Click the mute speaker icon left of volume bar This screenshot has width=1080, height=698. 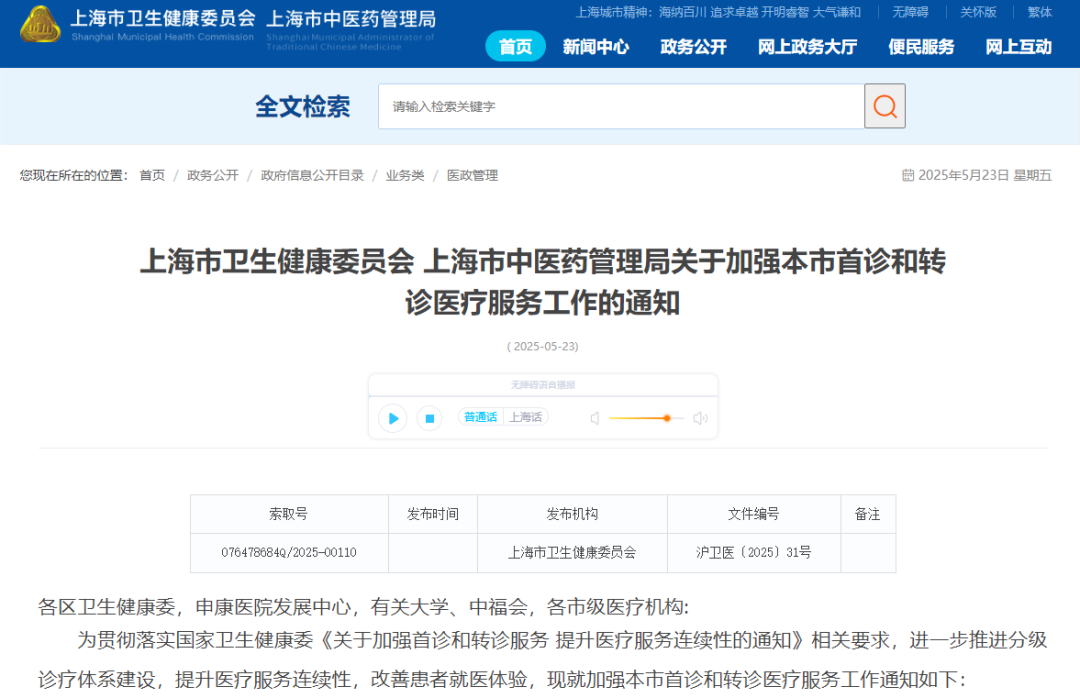tap(598, 418)
